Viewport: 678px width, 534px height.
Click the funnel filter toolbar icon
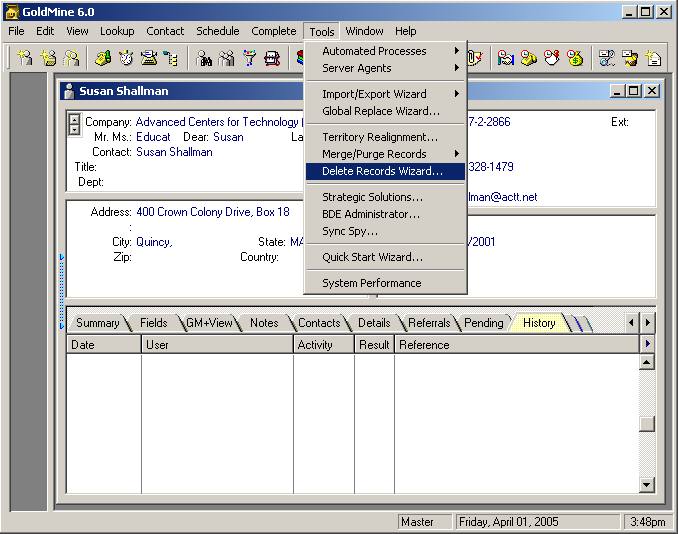(249, 58)
